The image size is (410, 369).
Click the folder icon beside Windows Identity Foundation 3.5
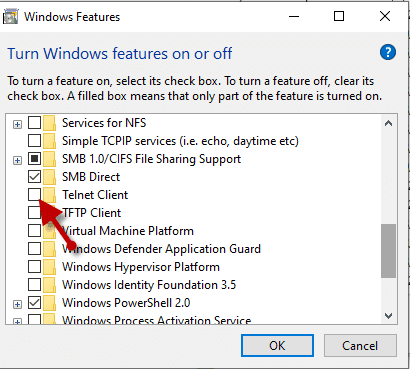(50, 285)
